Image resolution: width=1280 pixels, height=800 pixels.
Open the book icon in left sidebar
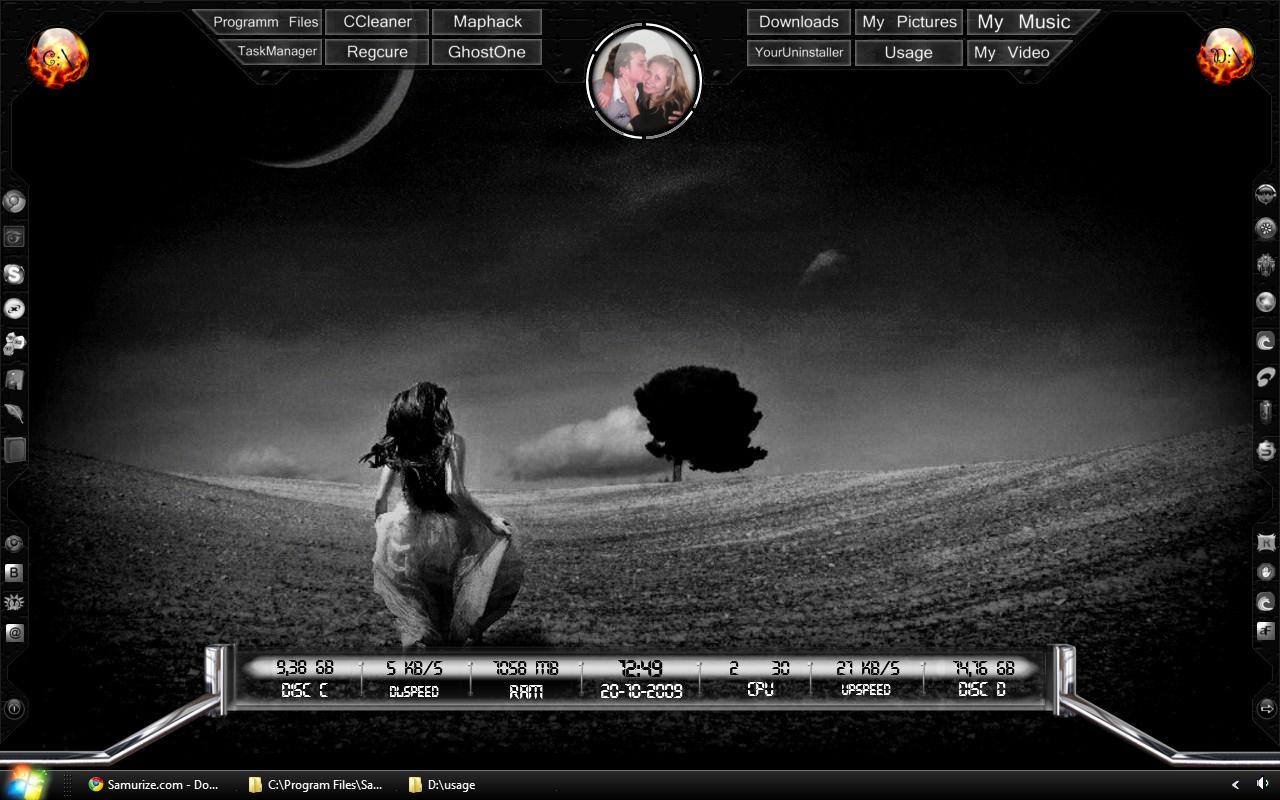14,449
